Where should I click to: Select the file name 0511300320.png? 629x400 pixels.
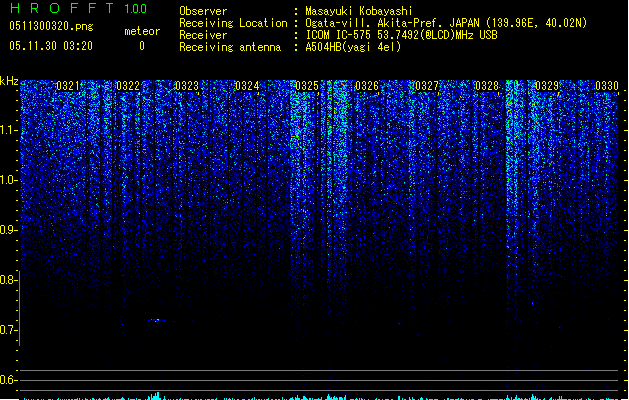[x=51, y=26]
